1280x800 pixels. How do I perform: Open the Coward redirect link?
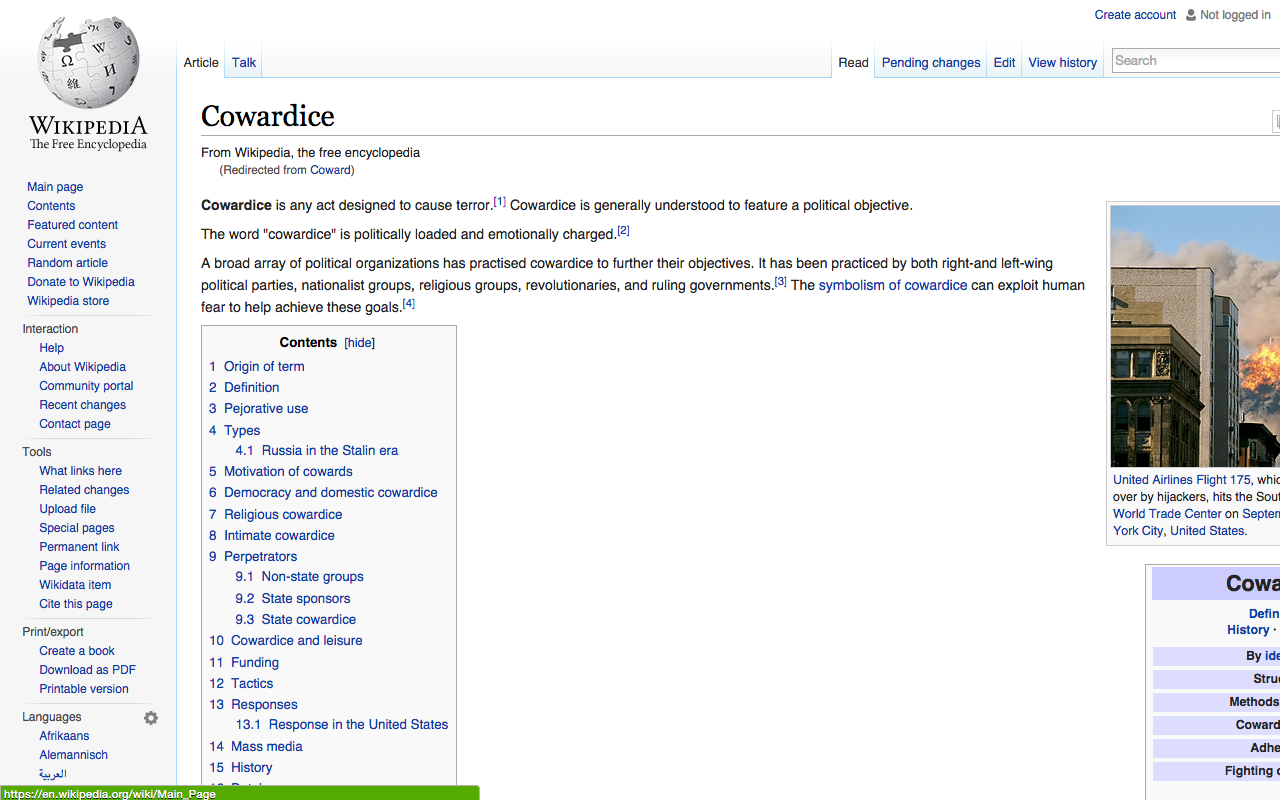330,170
